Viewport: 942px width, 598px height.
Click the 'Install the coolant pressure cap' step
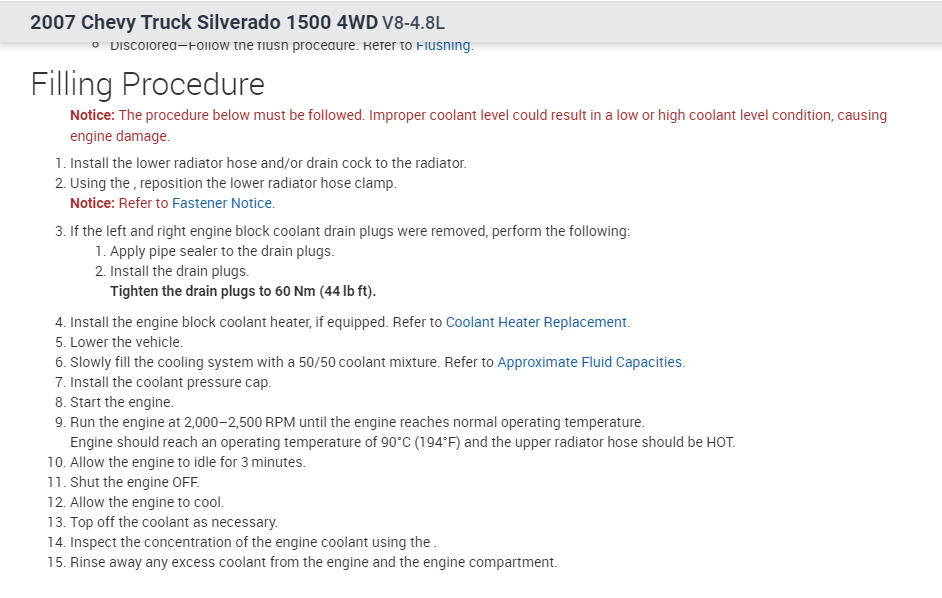pos(170,382)
